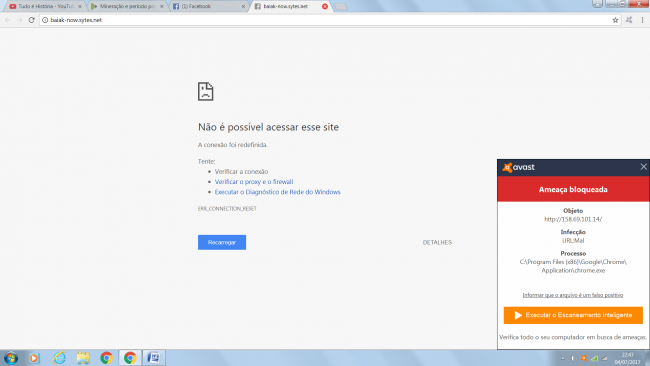Image resolution: width=650 pixels, height=366 pixels.
Task: Click the 'Não é possível acessar esse site' heading
Action: tap(268, 127)
